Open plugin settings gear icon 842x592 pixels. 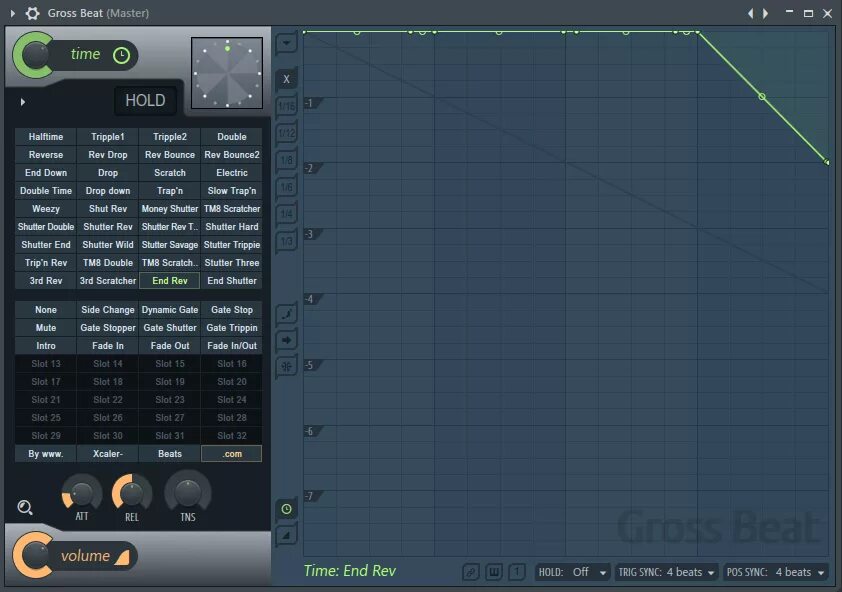32,13
